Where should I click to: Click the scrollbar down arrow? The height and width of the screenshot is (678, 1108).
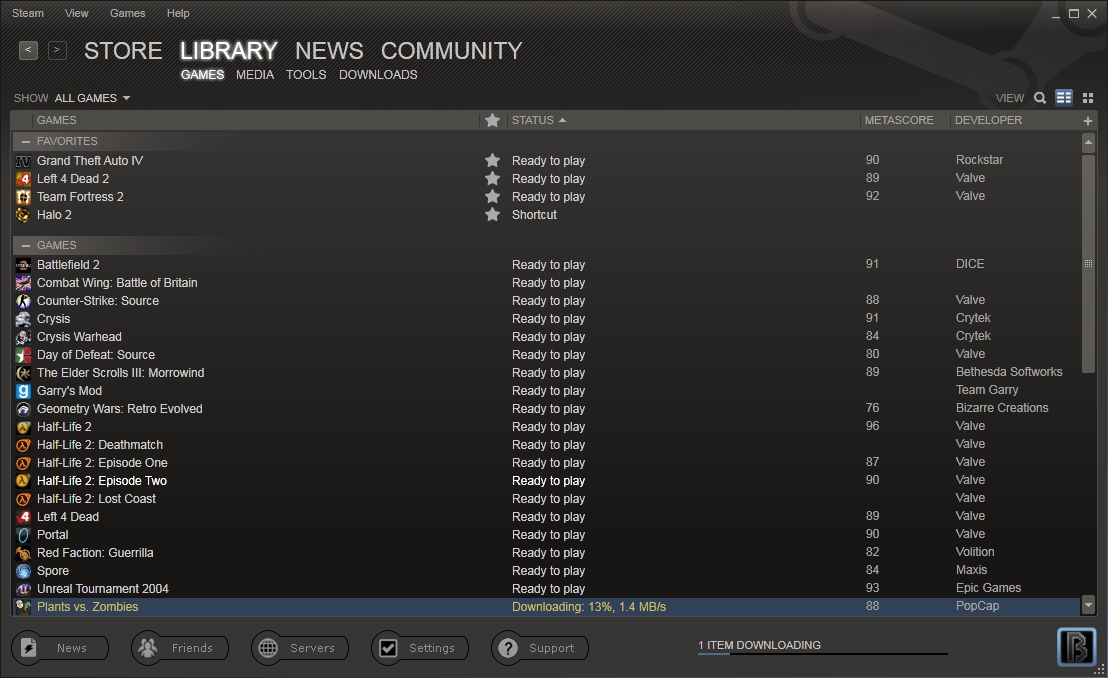coord(1088,605)
